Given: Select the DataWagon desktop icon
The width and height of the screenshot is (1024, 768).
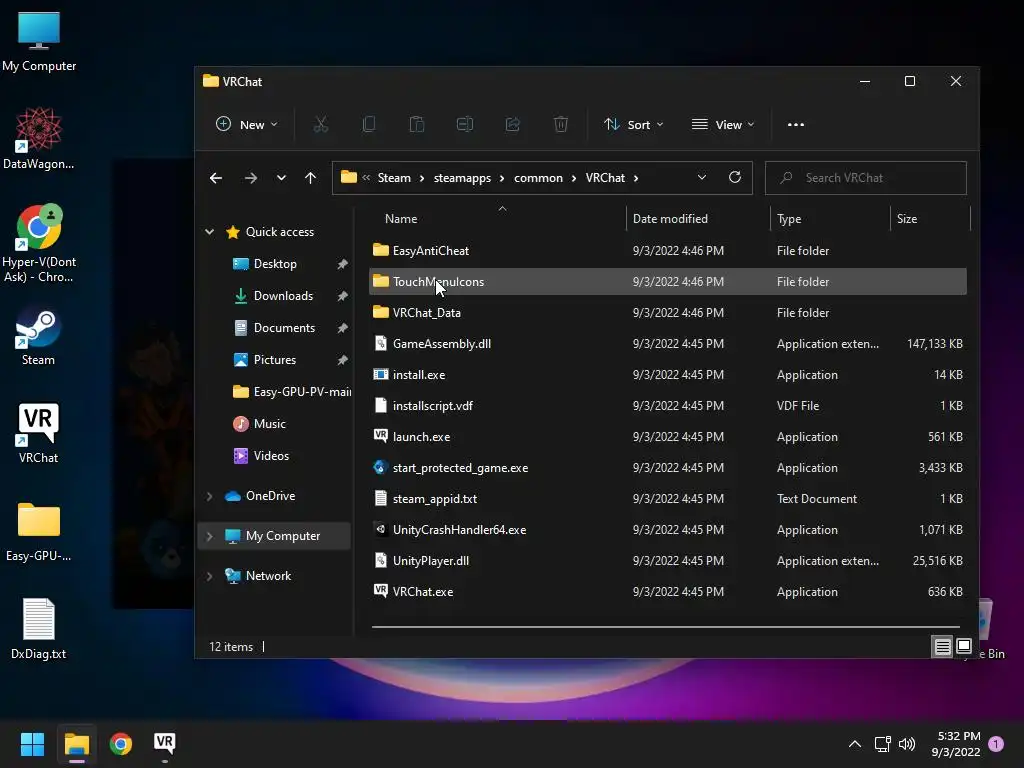Looking at the screenshot, I should coord(38,138).
